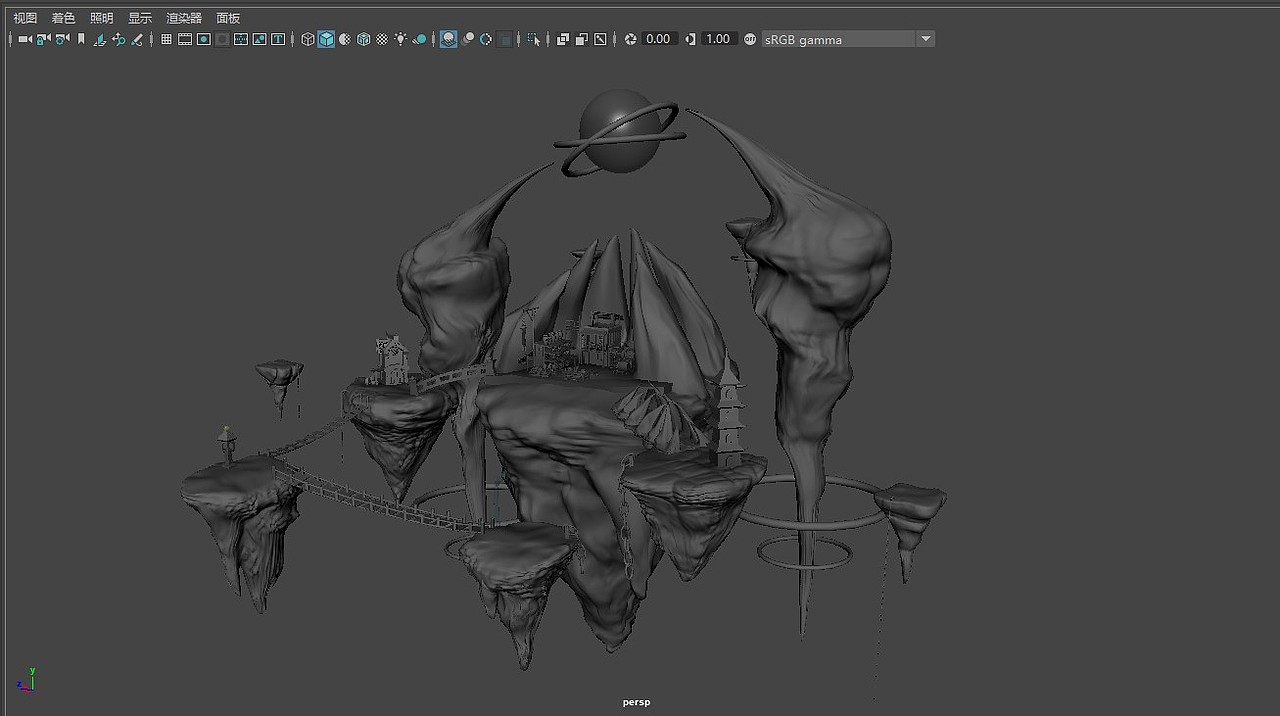Click the Shadows icon
1280x716 pixels.
point(420,39)
